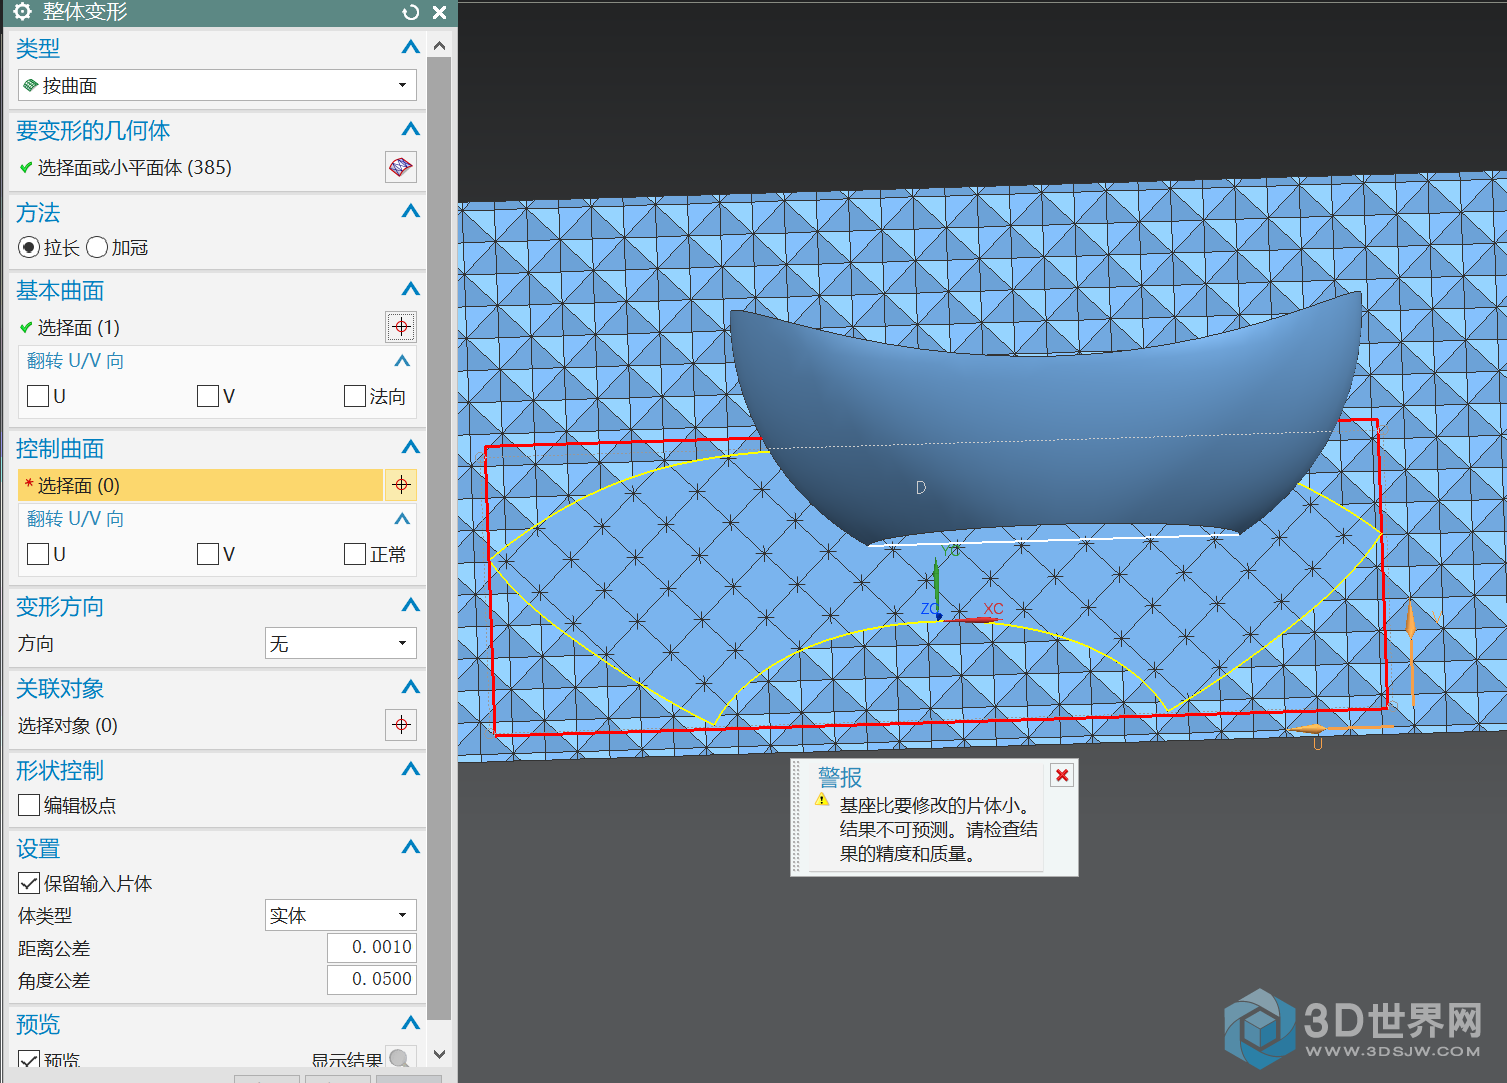Click the highlighted 选择面 (0) row
Screen dimensions: 1507x1083
[x=200, y=485]
